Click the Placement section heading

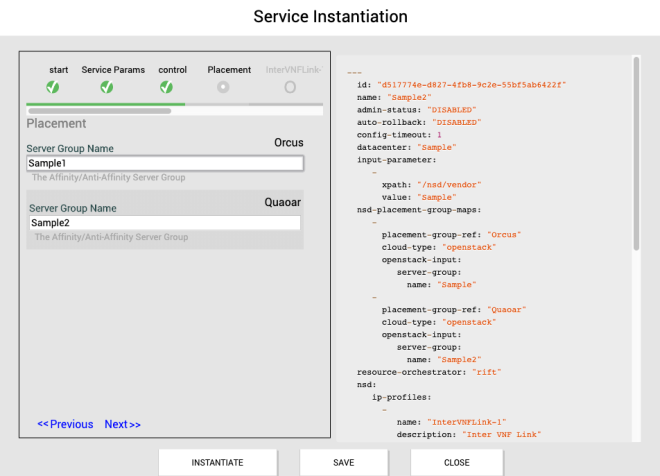point(56,124)
